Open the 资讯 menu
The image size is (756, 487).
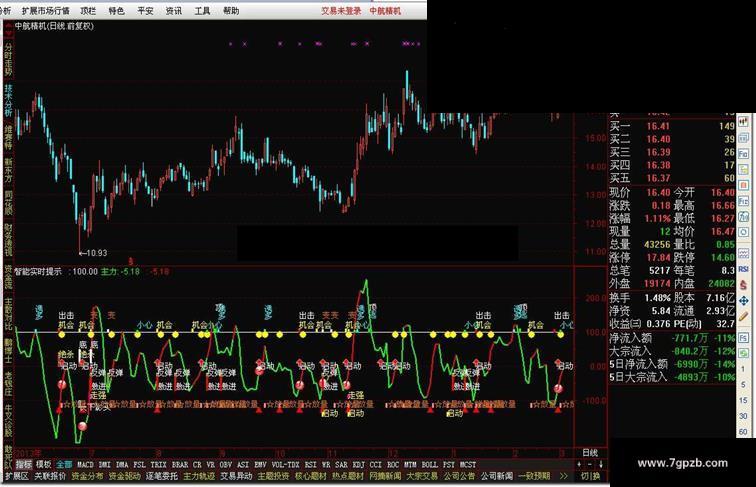pos(174,10)
